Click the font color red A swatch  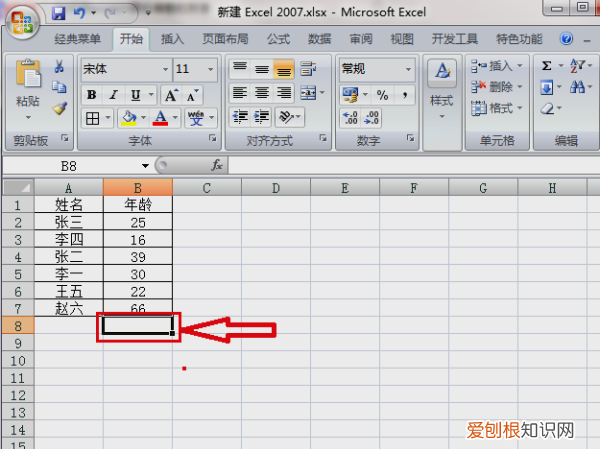tap(160, 118)
